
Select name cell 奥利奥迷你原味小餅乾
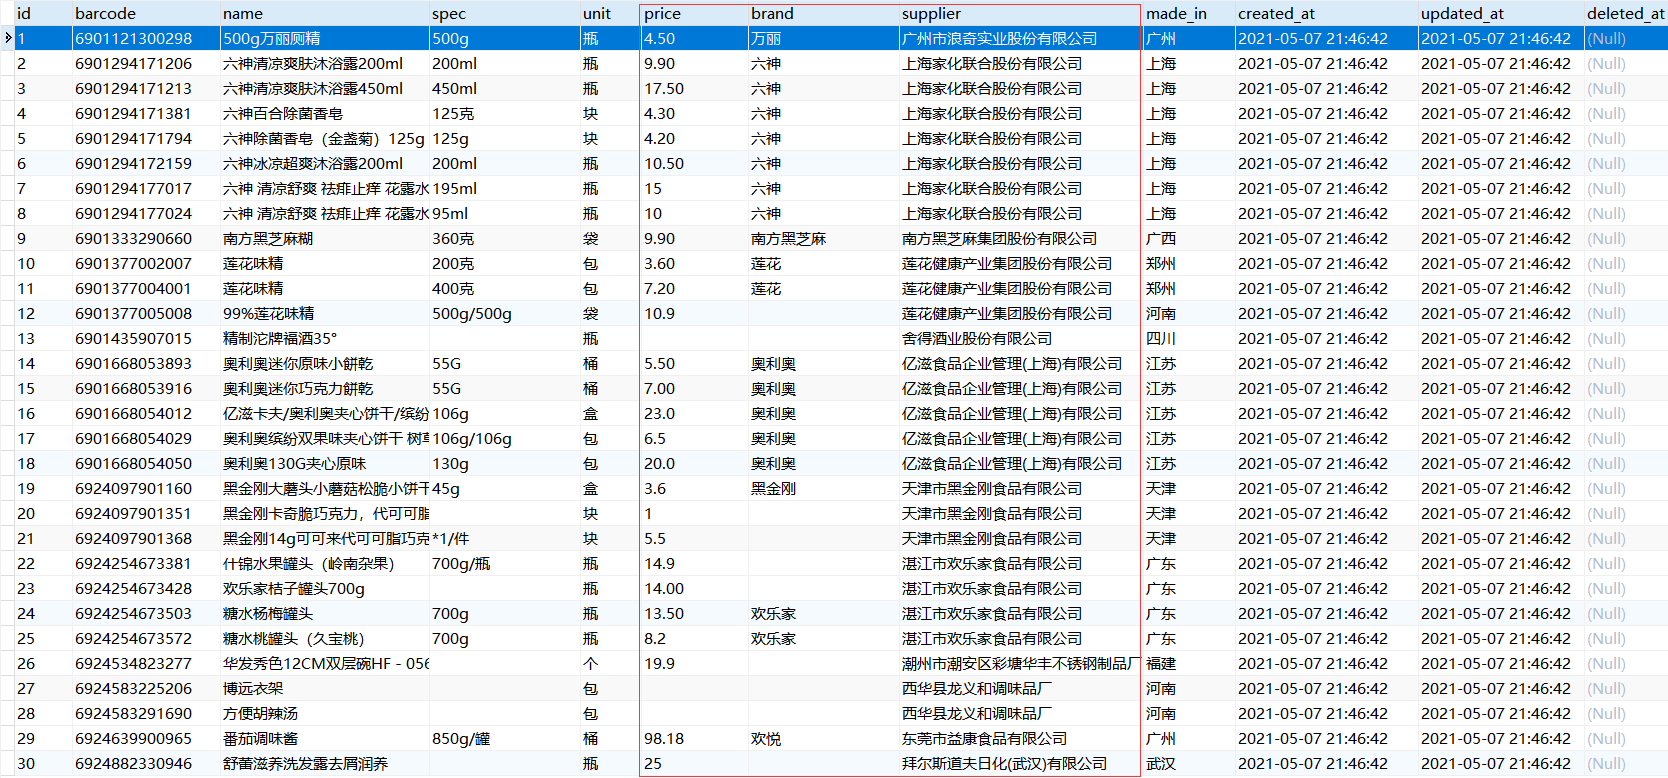coord(325,363)
